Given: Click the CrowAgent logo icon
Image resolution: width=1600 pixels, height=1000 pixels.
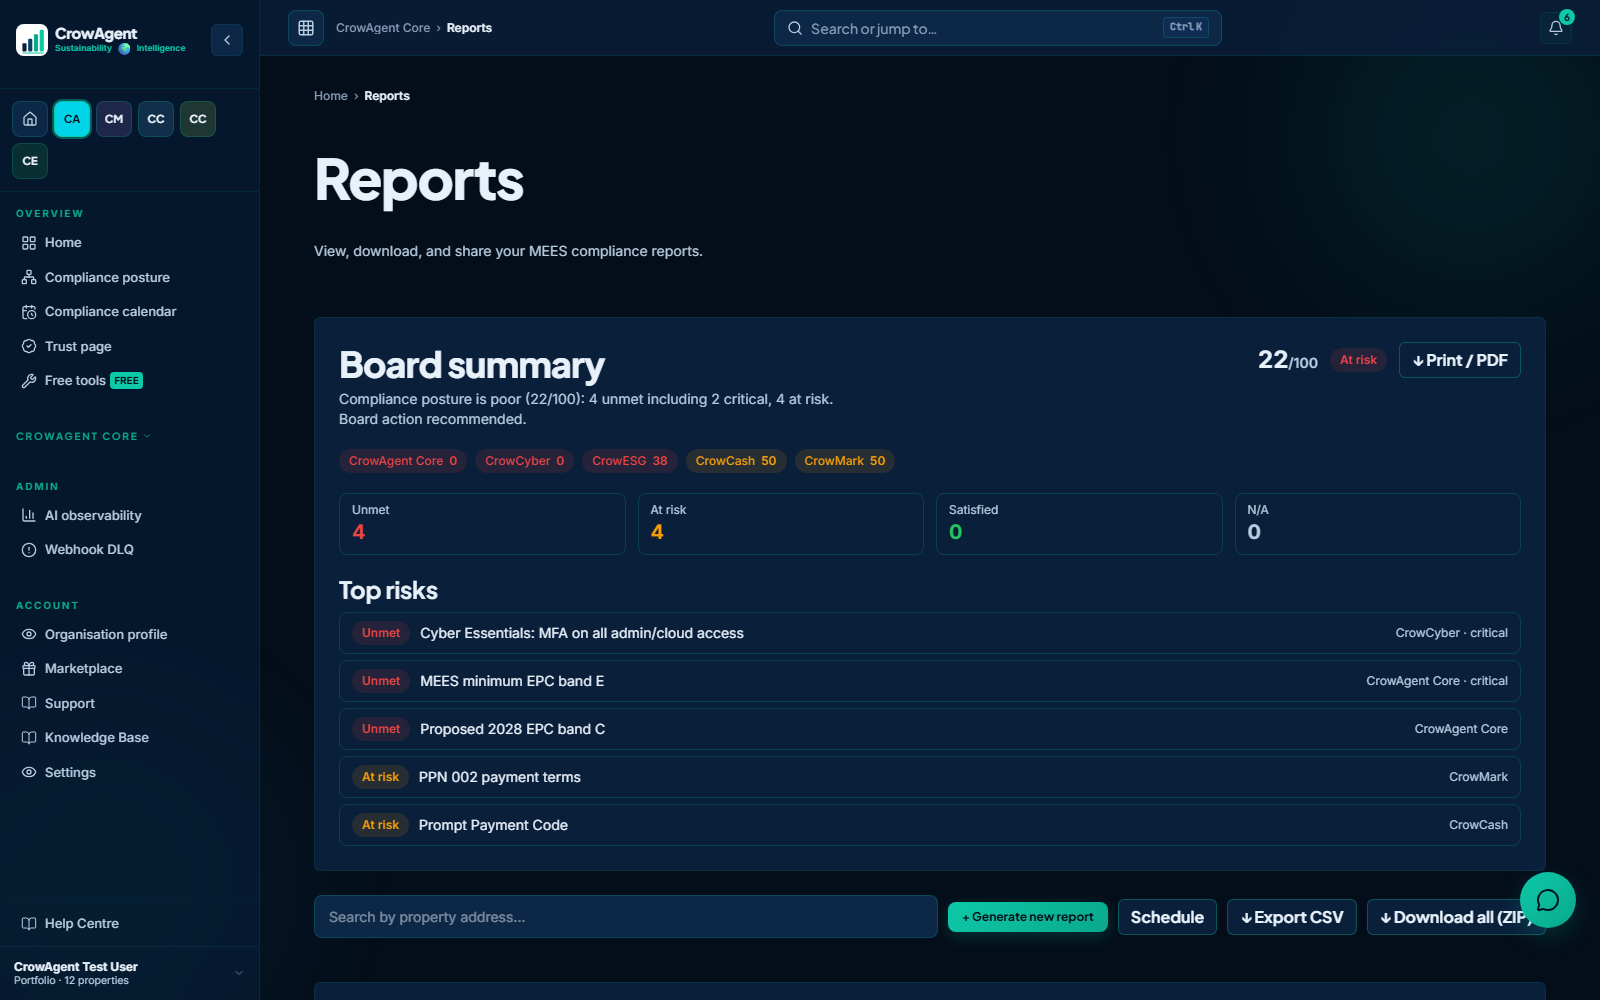Looking at the screenshot, I should [32, 40].
